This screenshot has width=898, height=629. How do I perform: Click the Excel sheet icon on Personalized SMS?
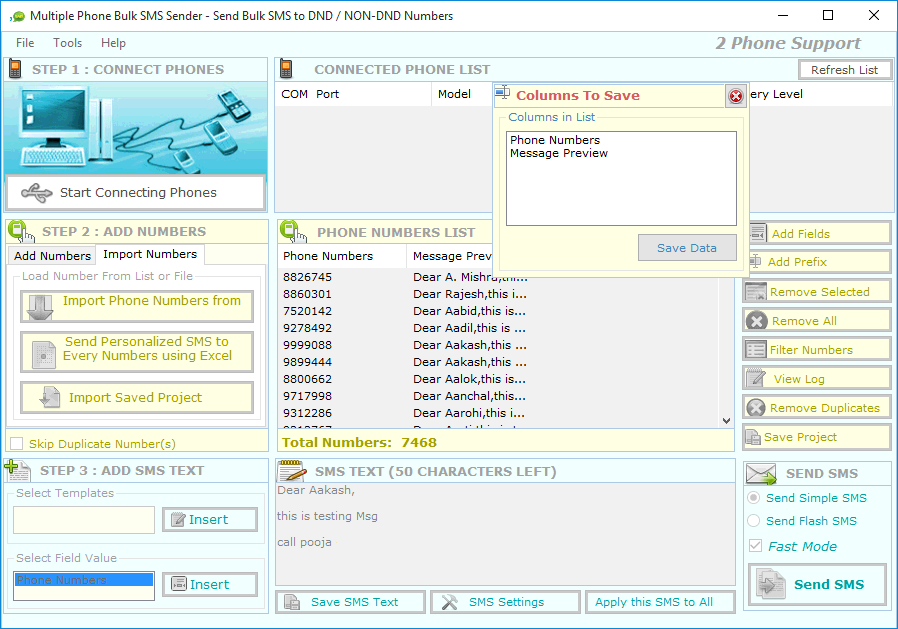point(44,355)
